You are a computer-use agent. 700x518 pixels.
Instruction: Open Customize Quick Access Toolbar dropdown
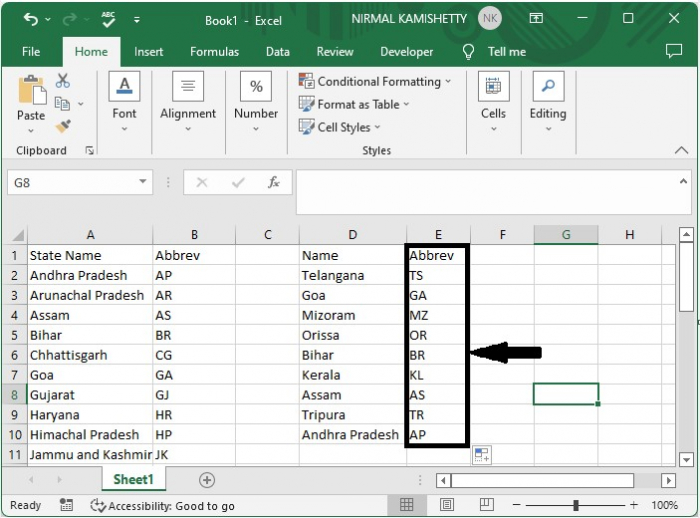(x=137, y=20)
